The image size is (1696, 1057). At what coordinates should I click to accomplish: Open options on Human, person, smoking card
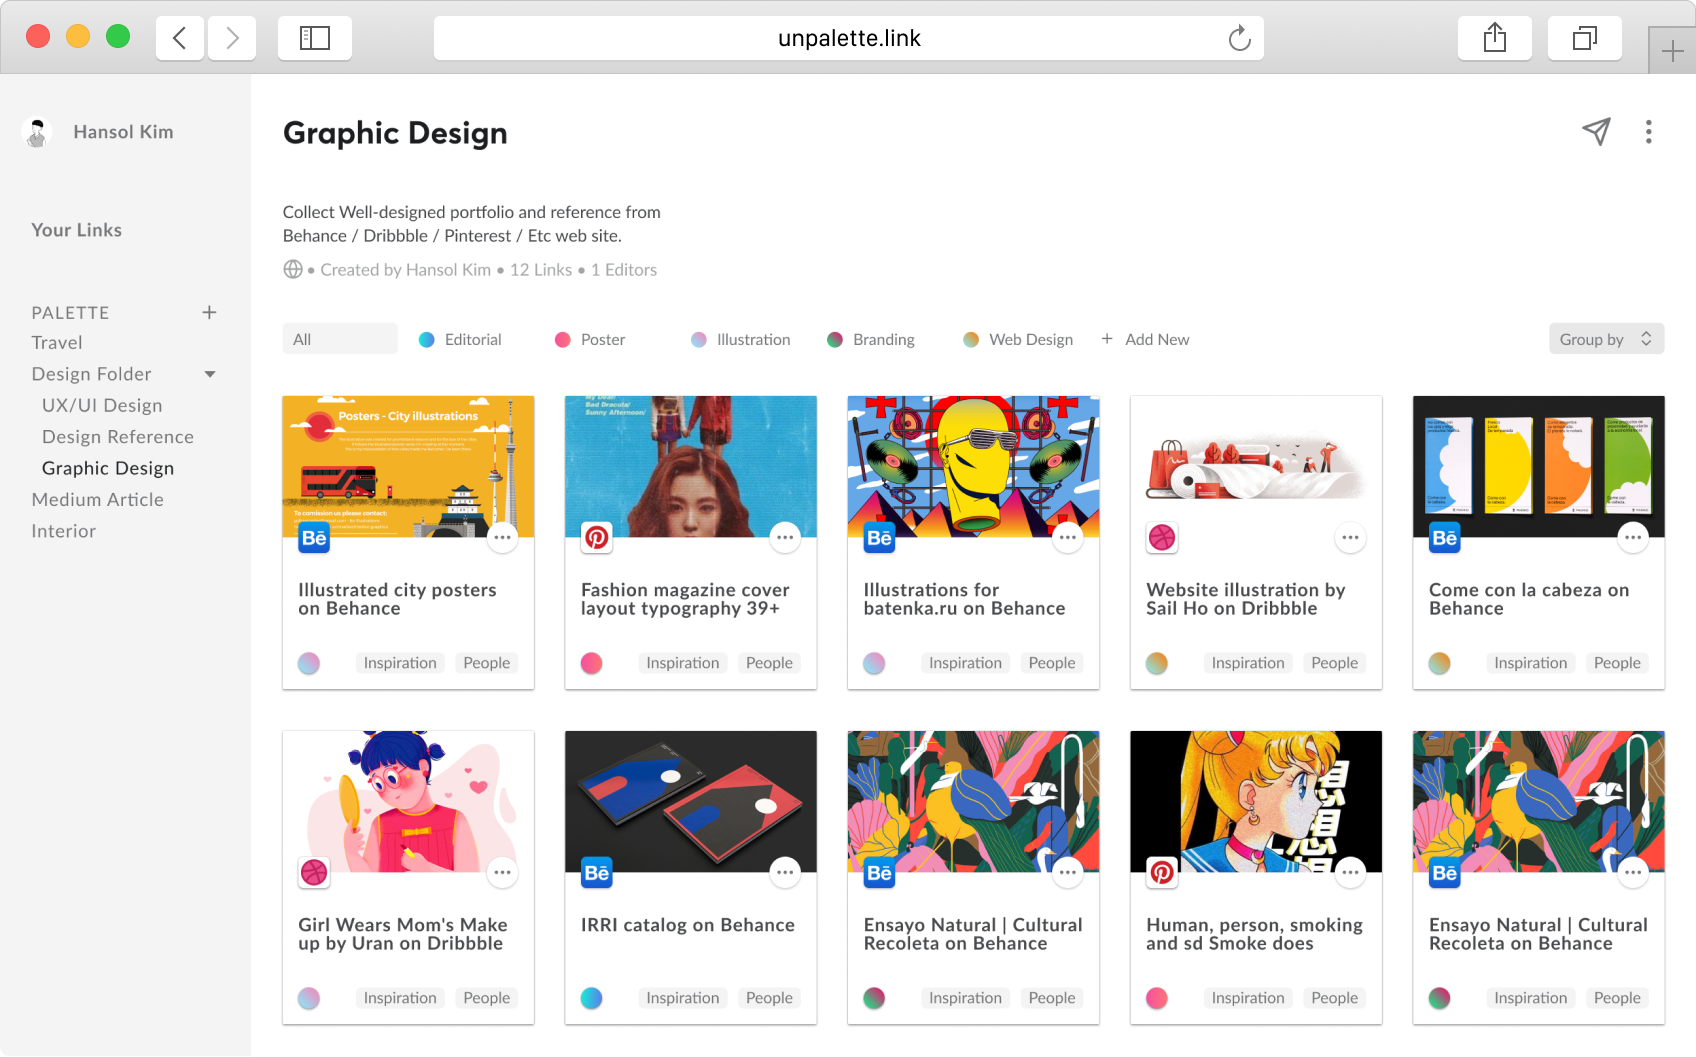coord(1350,873)
